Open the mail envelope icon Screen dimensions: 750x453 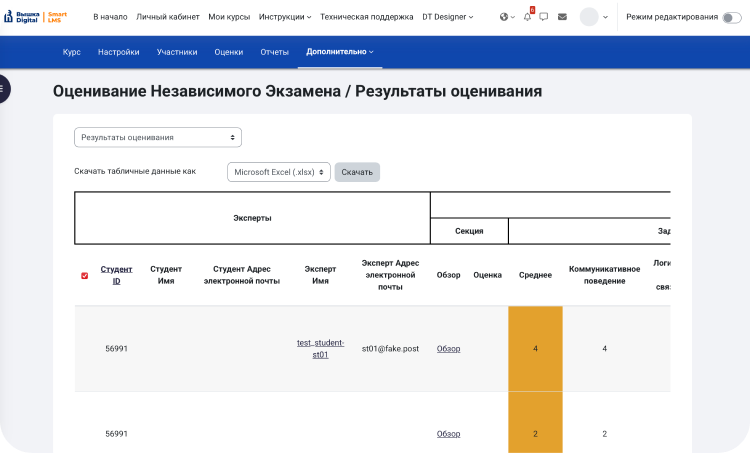pos(562,17)
